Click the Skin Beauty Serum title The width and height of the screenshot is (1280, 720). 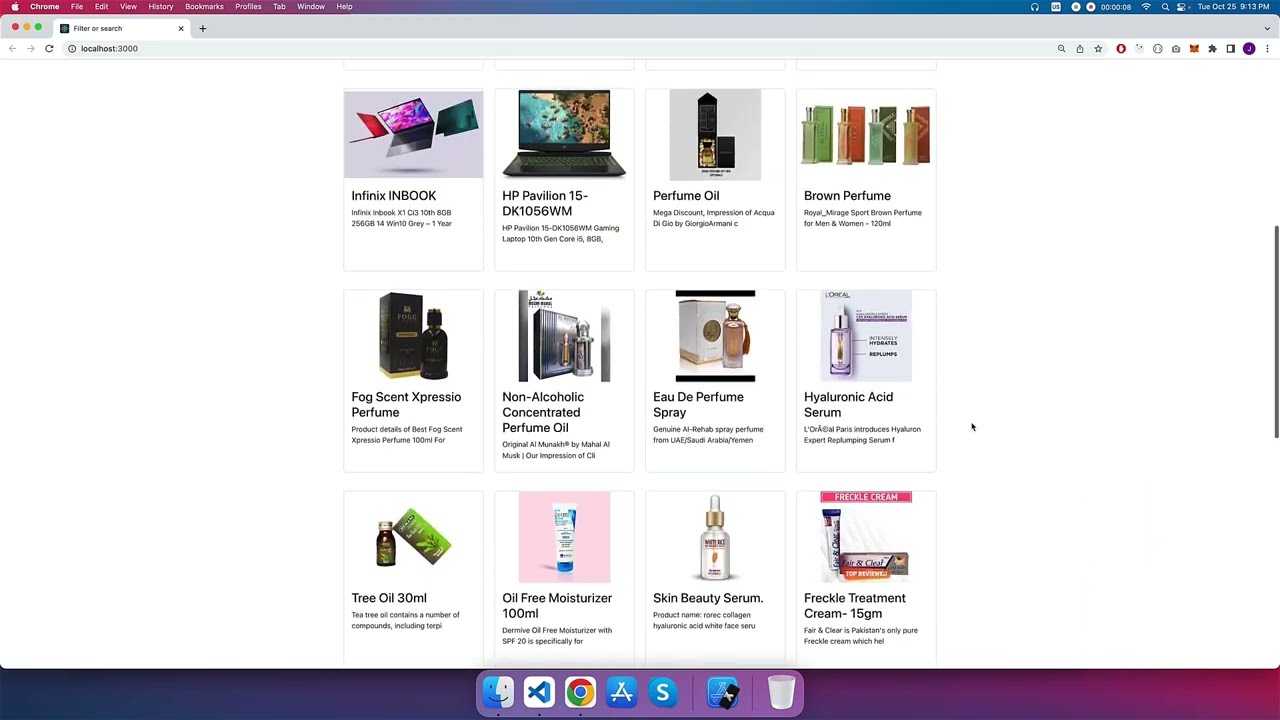point(708,598)
